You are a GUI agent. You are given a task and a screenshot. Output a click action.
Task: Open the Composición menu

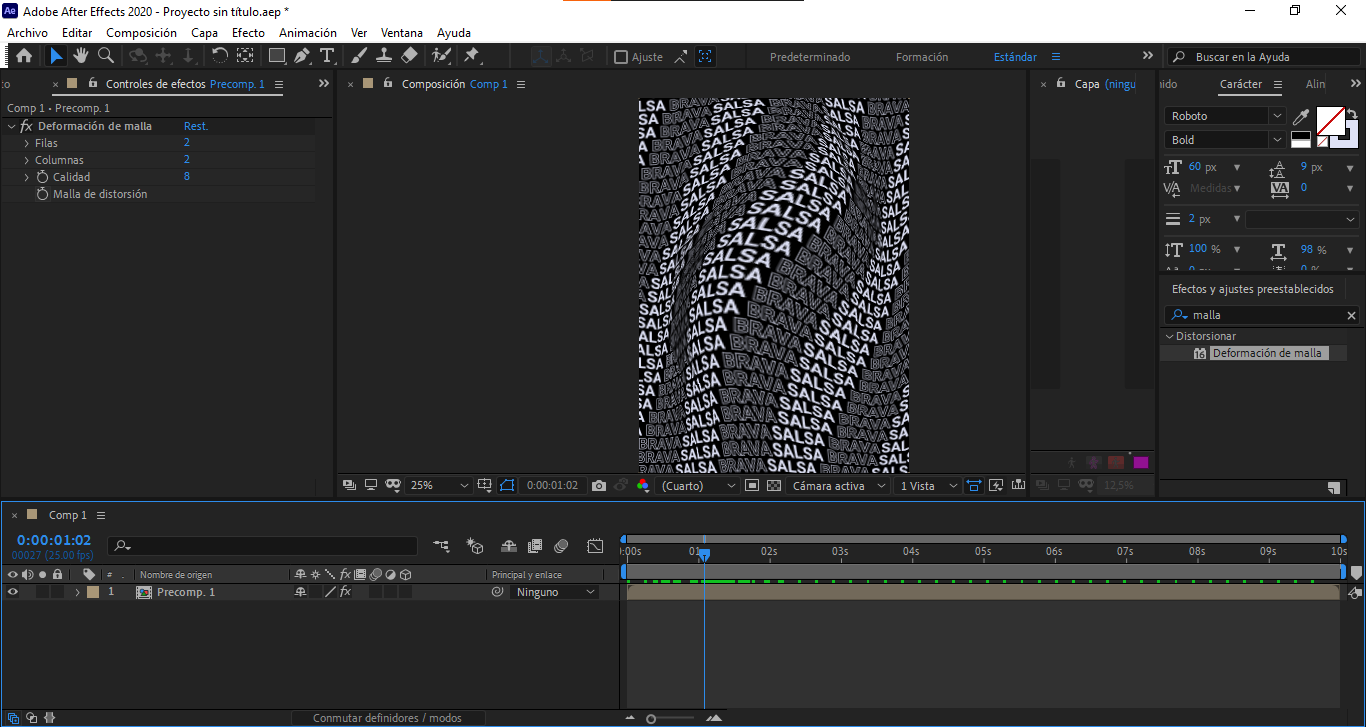[x=141, y=33]
